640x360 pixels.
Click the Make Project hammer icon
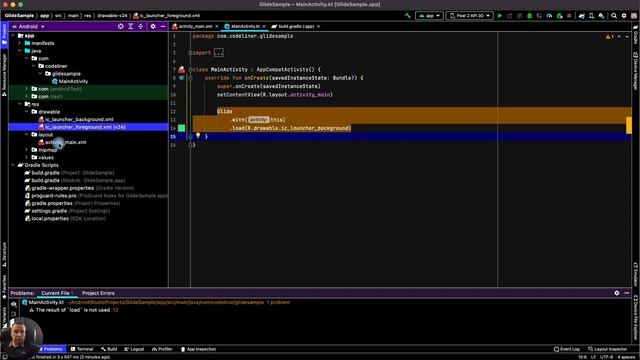[x=407, y=16]
